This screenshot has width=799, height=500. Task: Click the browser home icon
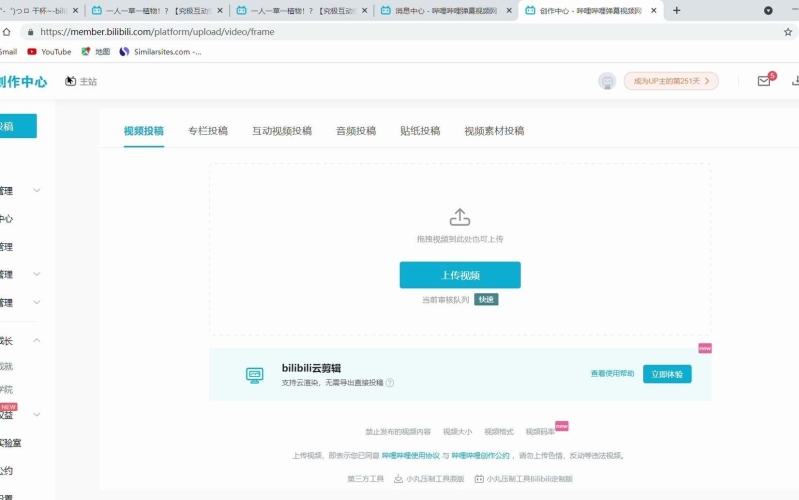pos(6,32)
